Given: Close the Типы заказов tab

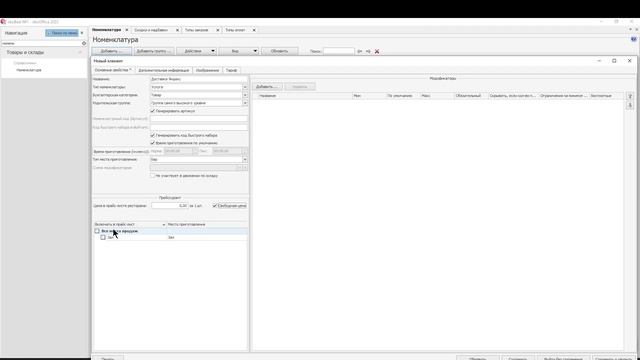Looking at the screenshot, I should click(x=218, y=30).
